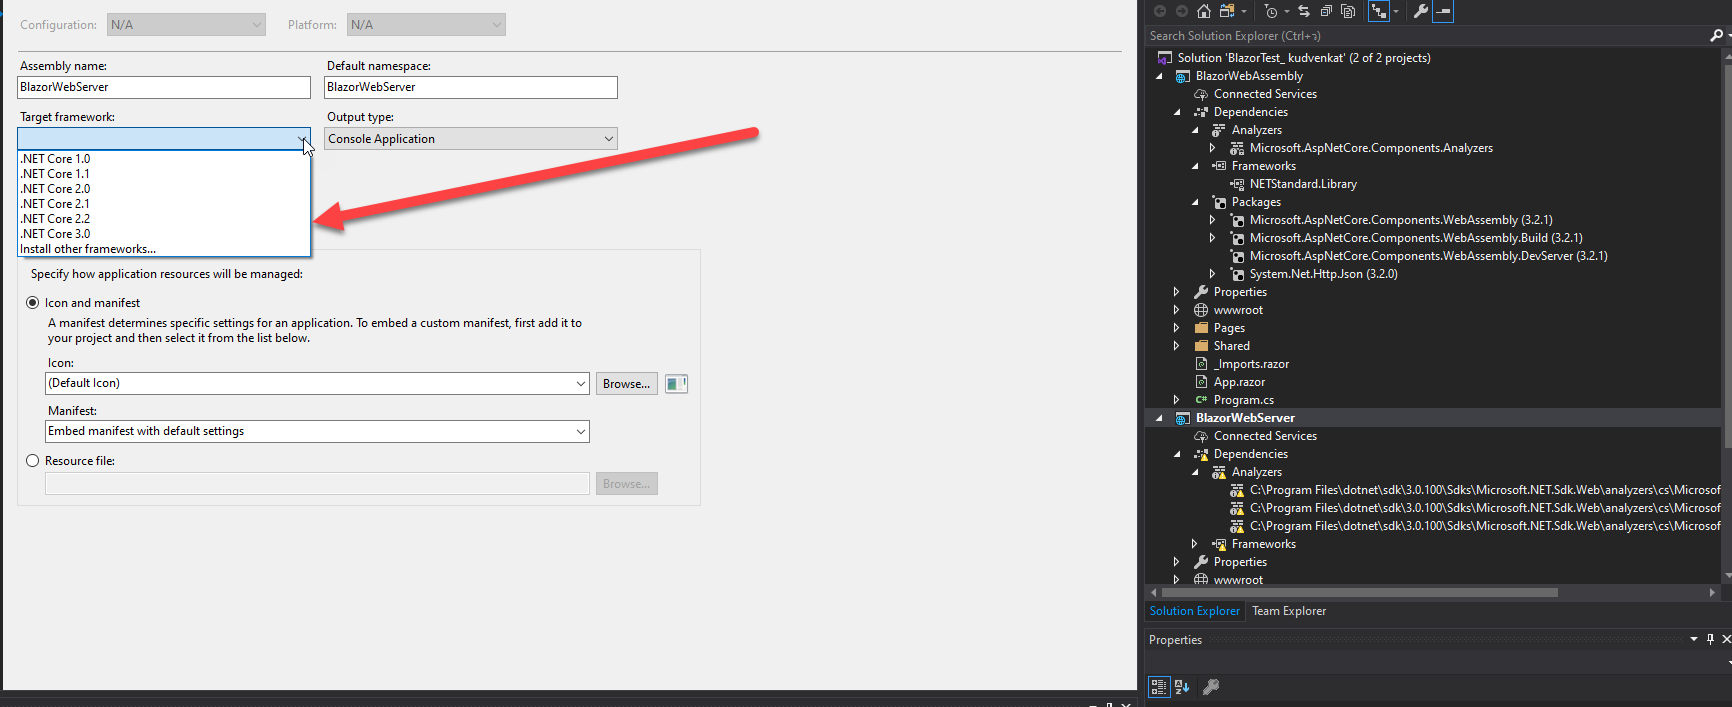Click the Default namespace text field
Viewport: 1732px width, 707px height.
click(x=471, y=87)
